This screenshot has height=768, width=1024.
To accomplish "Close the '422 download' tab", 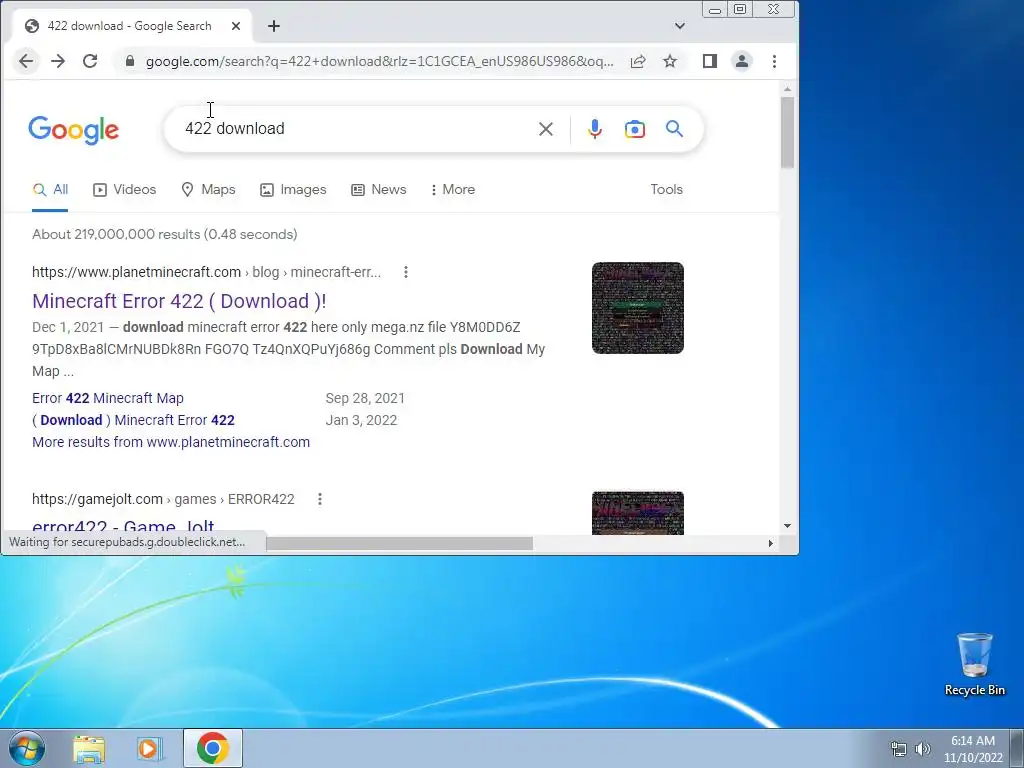I will coord(236,26).
